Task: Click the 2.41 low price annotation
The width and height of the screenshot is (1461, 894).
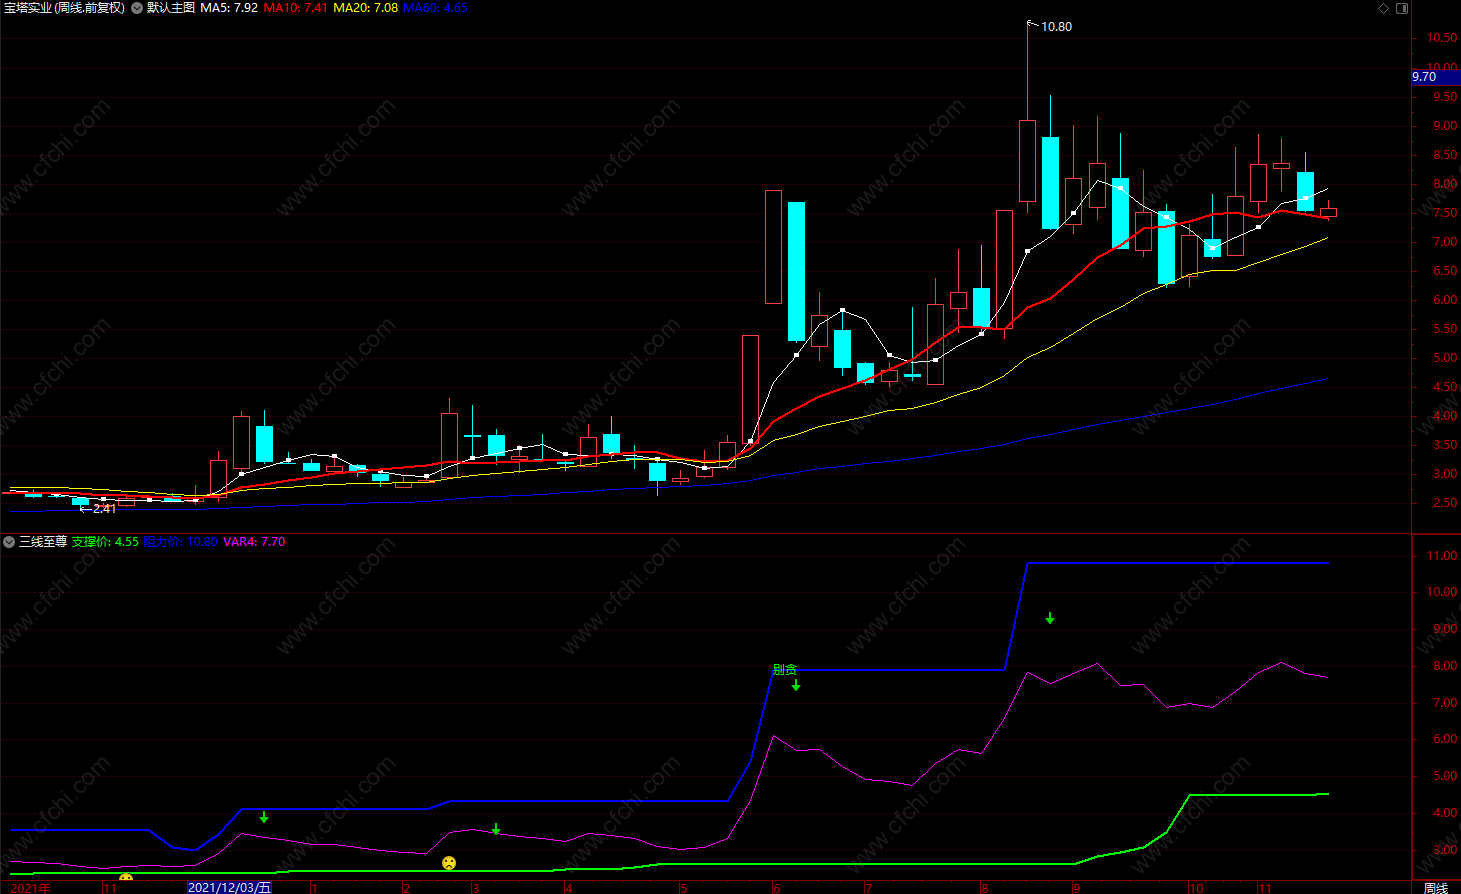Action: 104,509
